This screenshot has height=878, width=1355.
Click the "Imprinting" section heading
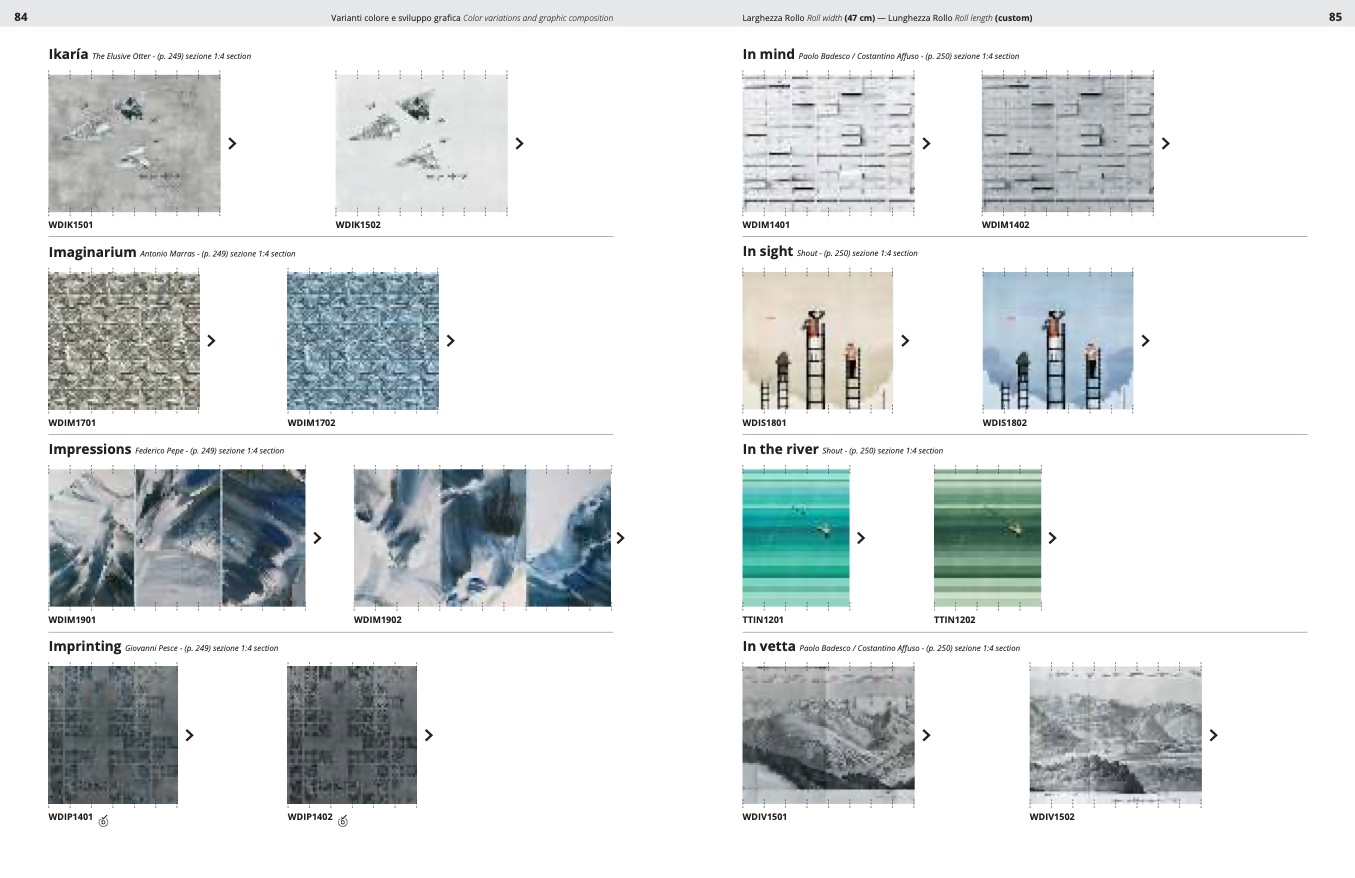click(85, 647)
